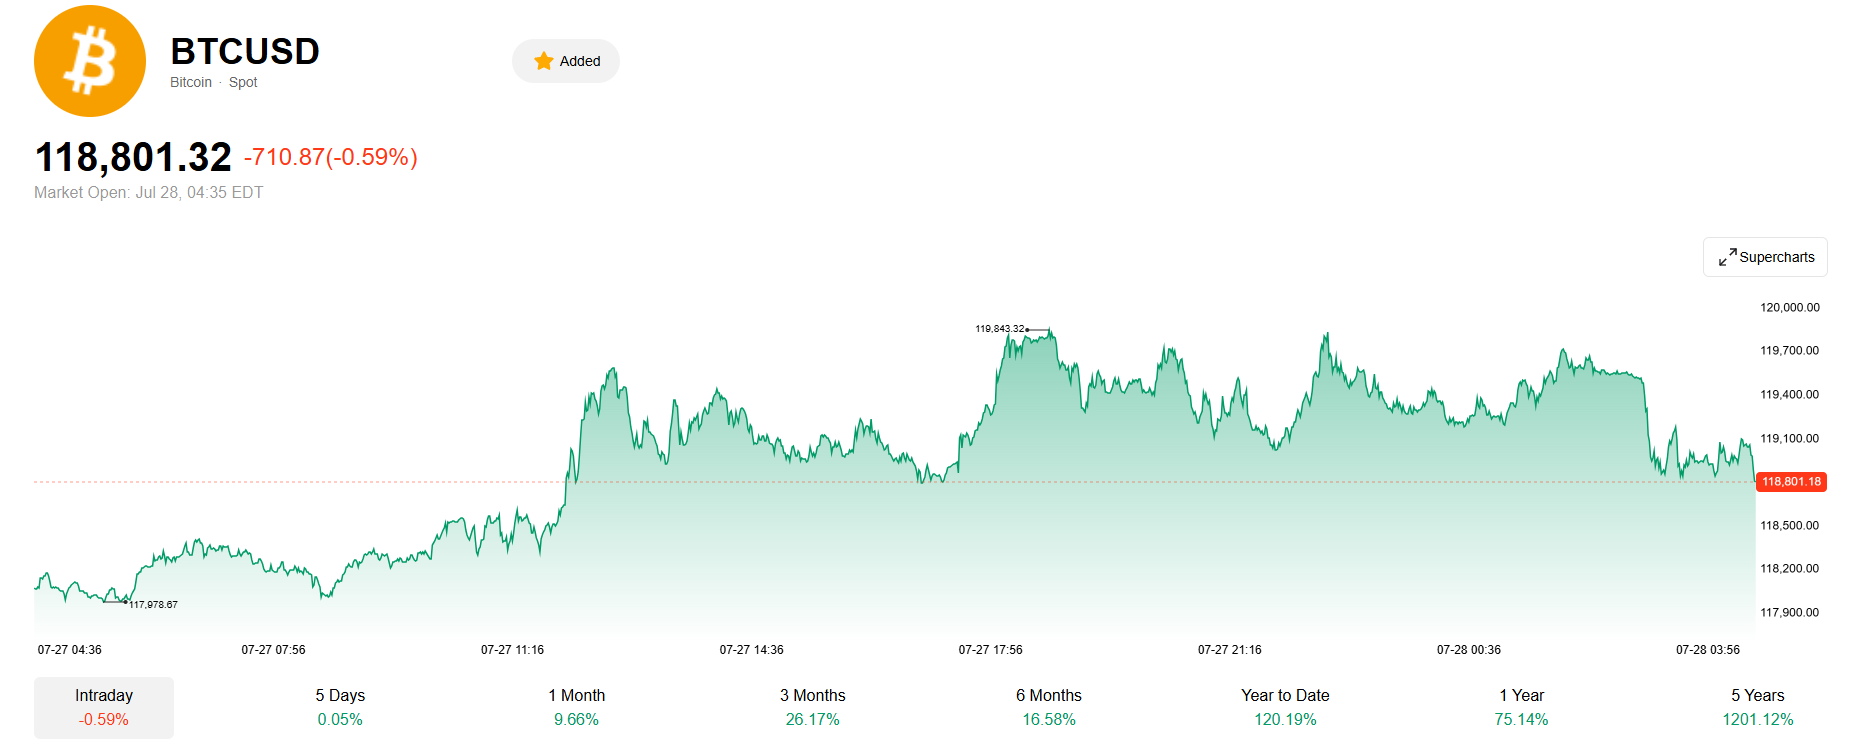Click the 118,500.00 price axis label

click(x=1790, y=525)
